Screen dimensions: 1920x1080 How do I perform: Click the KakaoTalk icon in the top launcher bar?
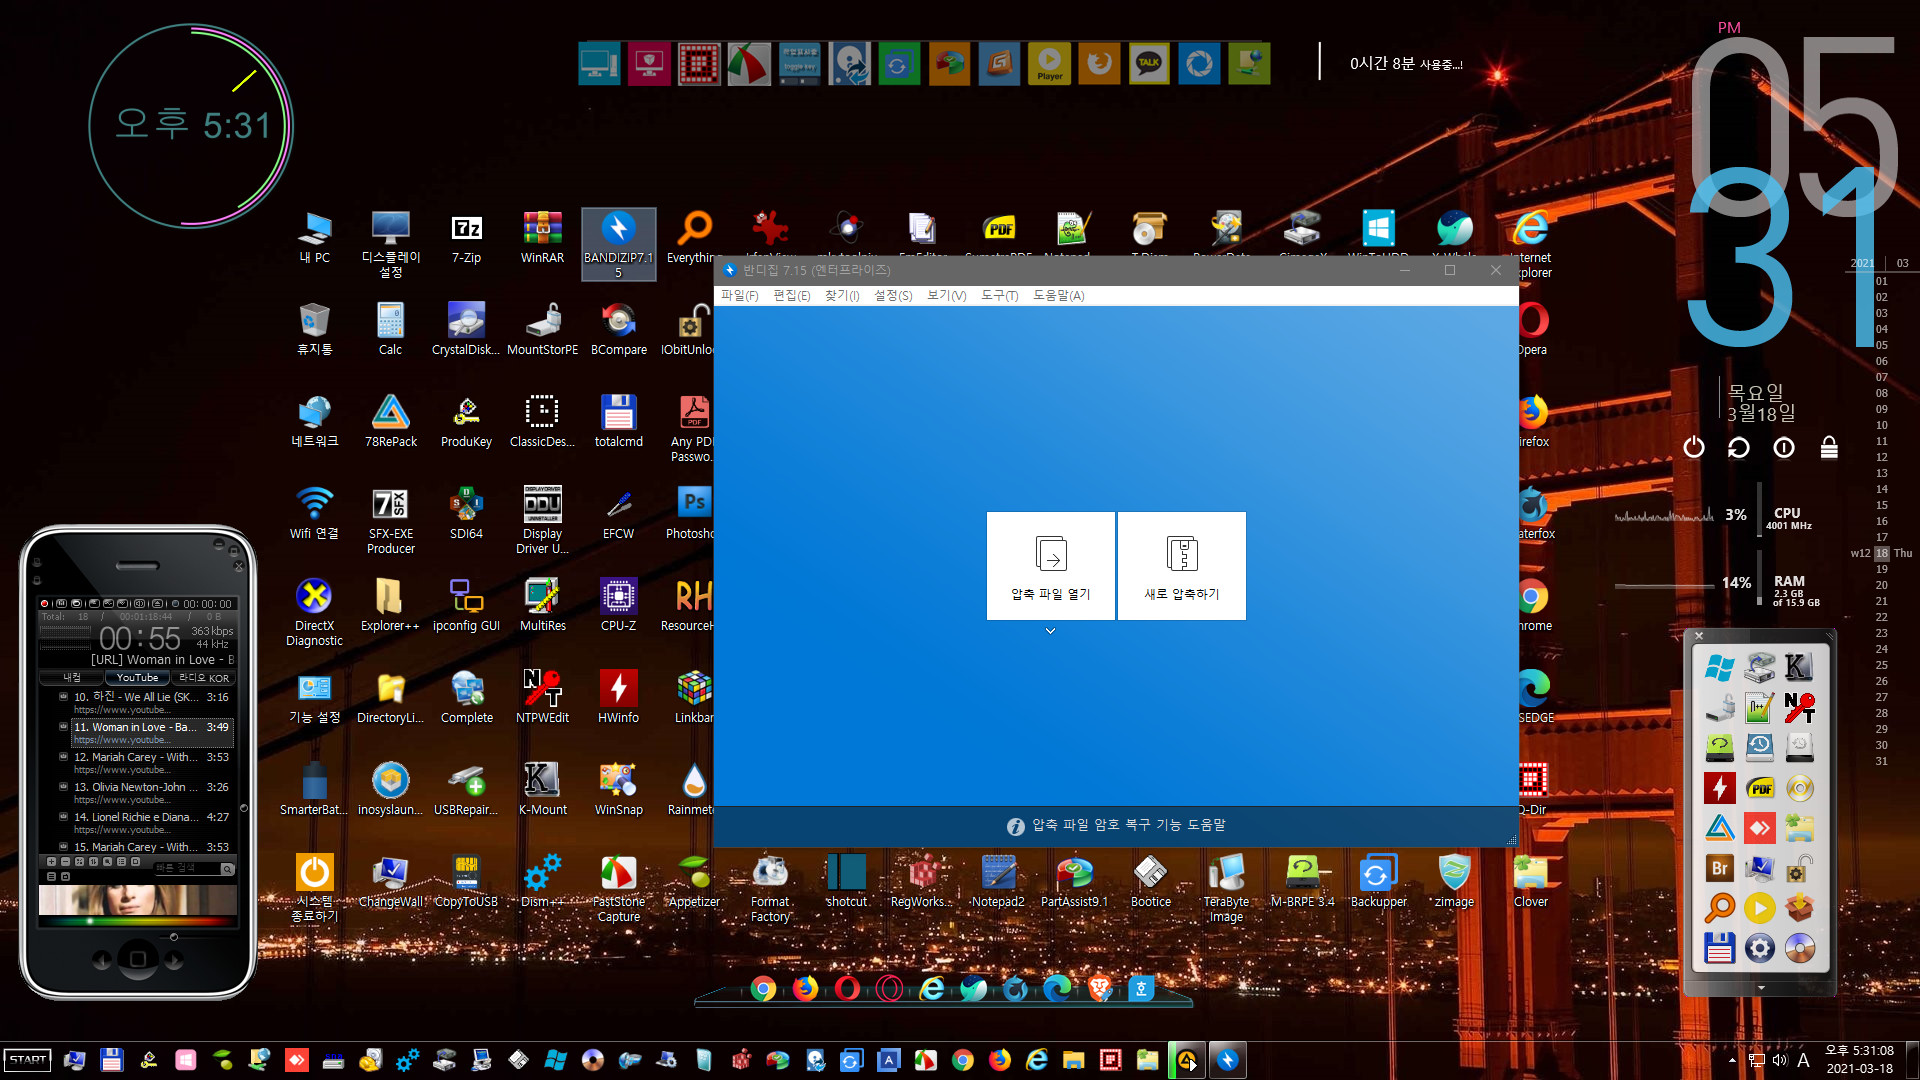pyautogui.click(x=1149, y=63)
